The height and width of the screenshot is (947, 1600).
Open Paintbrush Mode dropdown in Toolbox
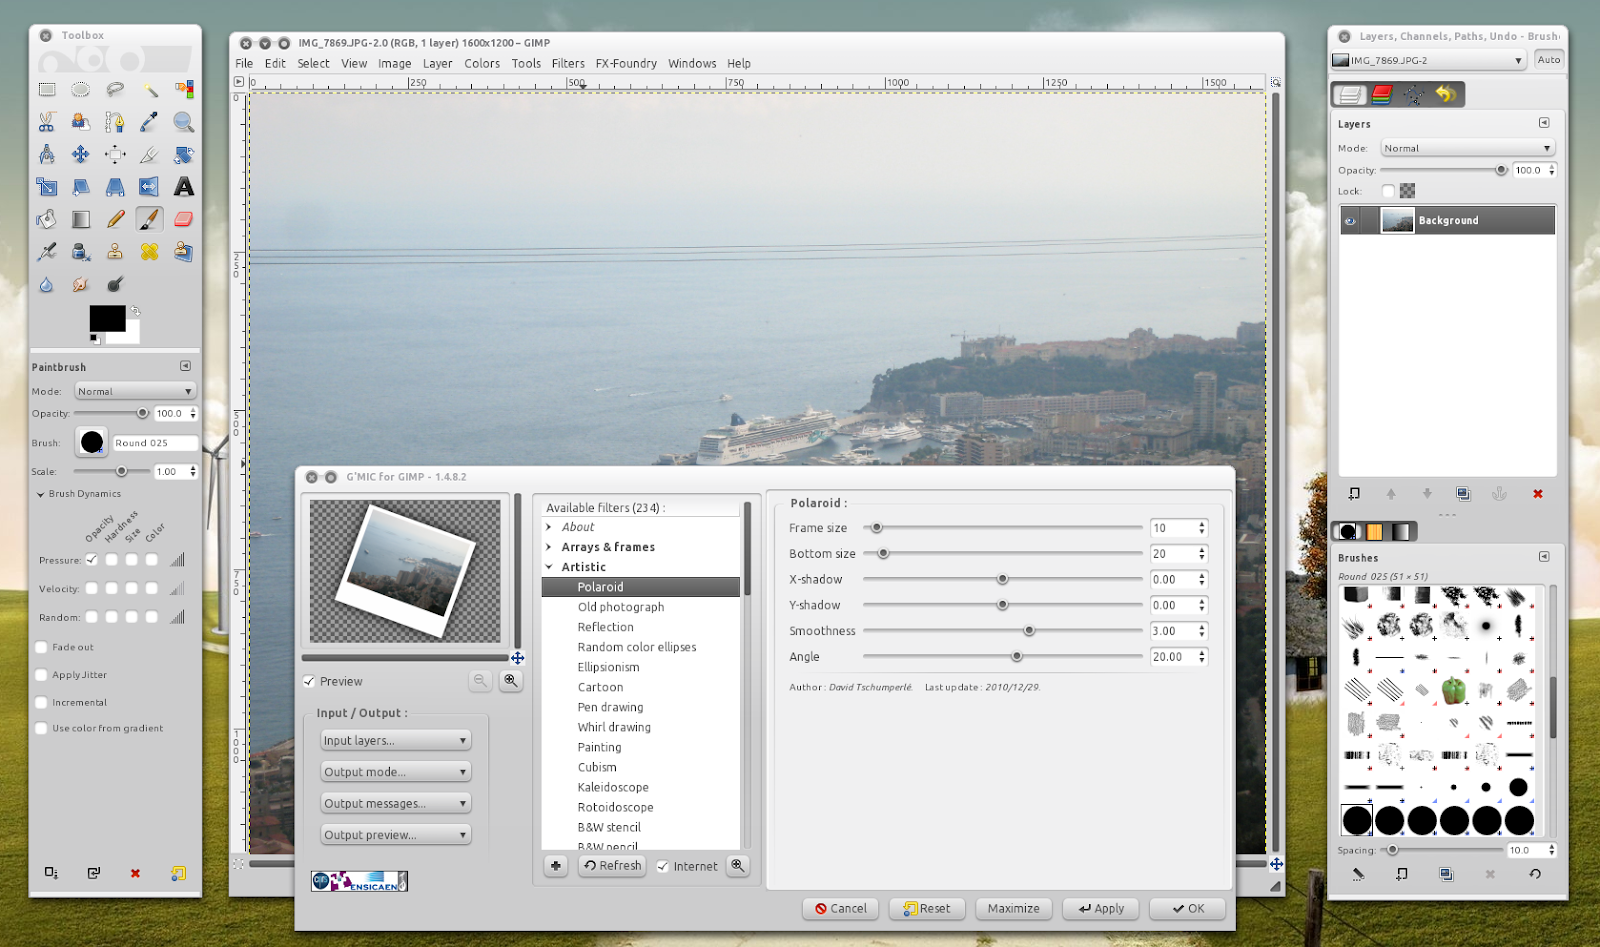coord(135,392)
